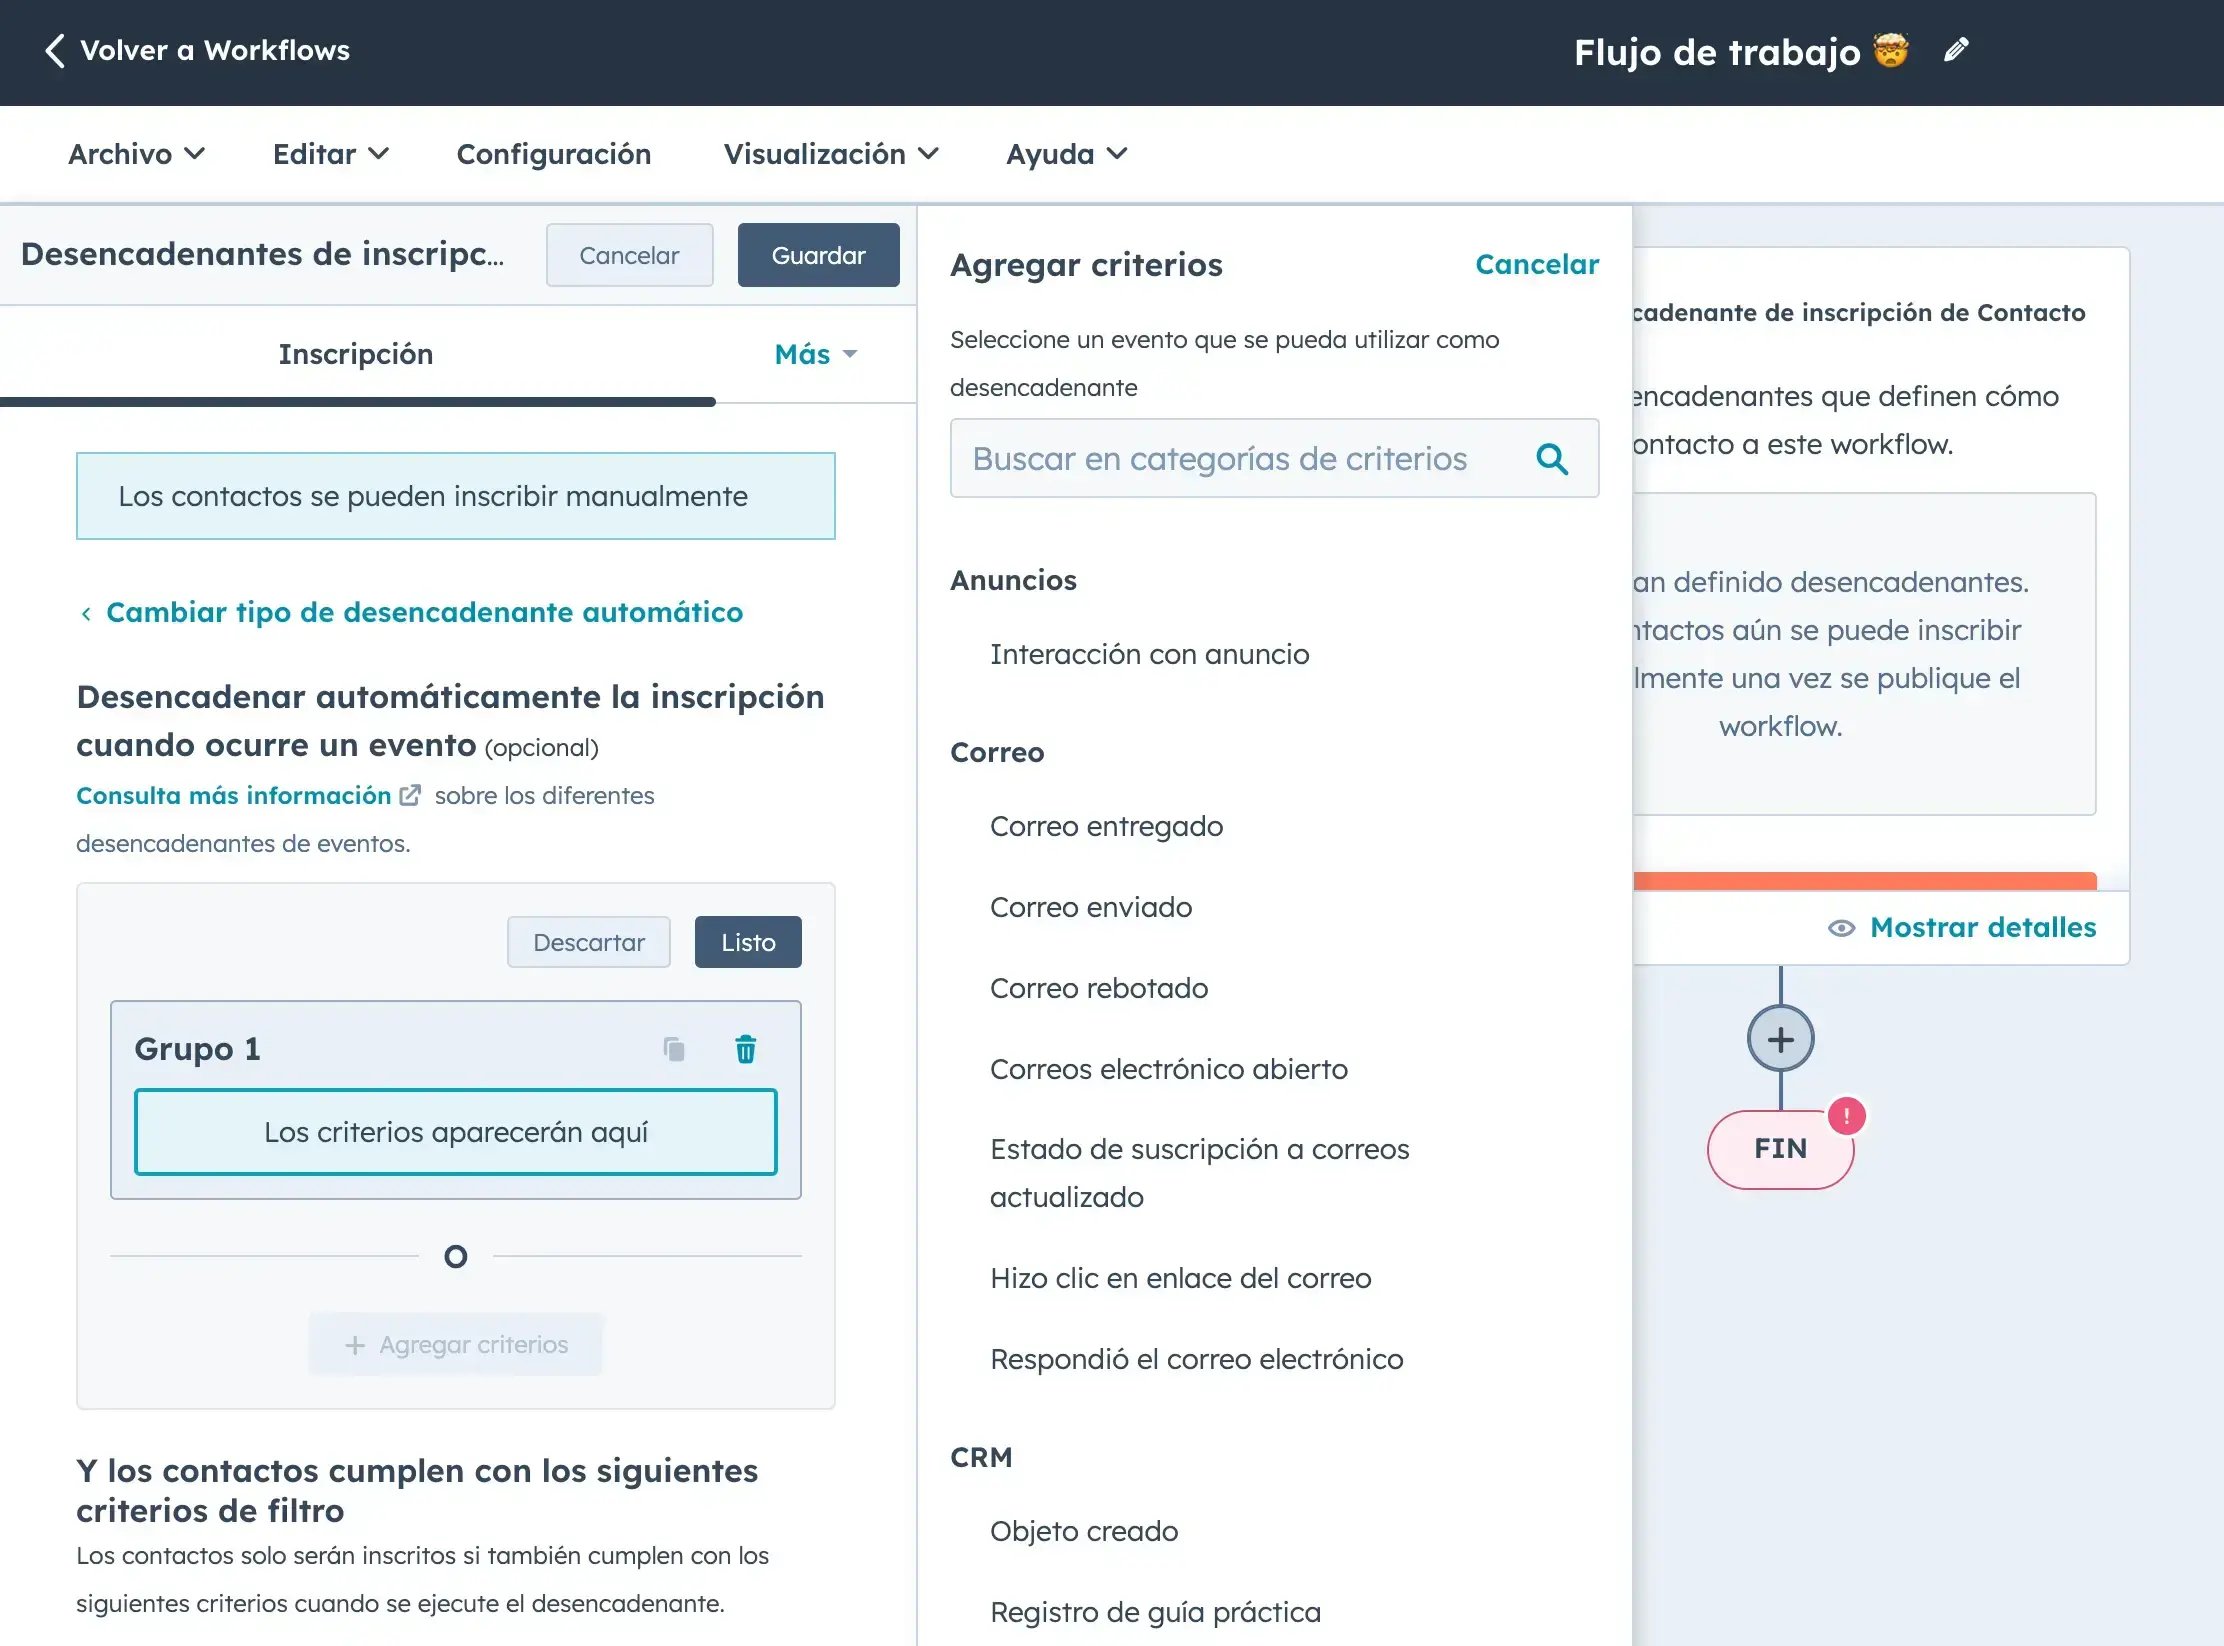Click the Guardar button

click(x=818, y=255)
